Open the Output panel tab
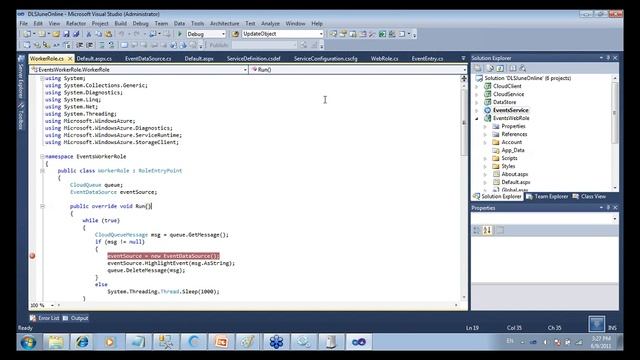Screen dimensions: 640x360 [x=76, y=318]
